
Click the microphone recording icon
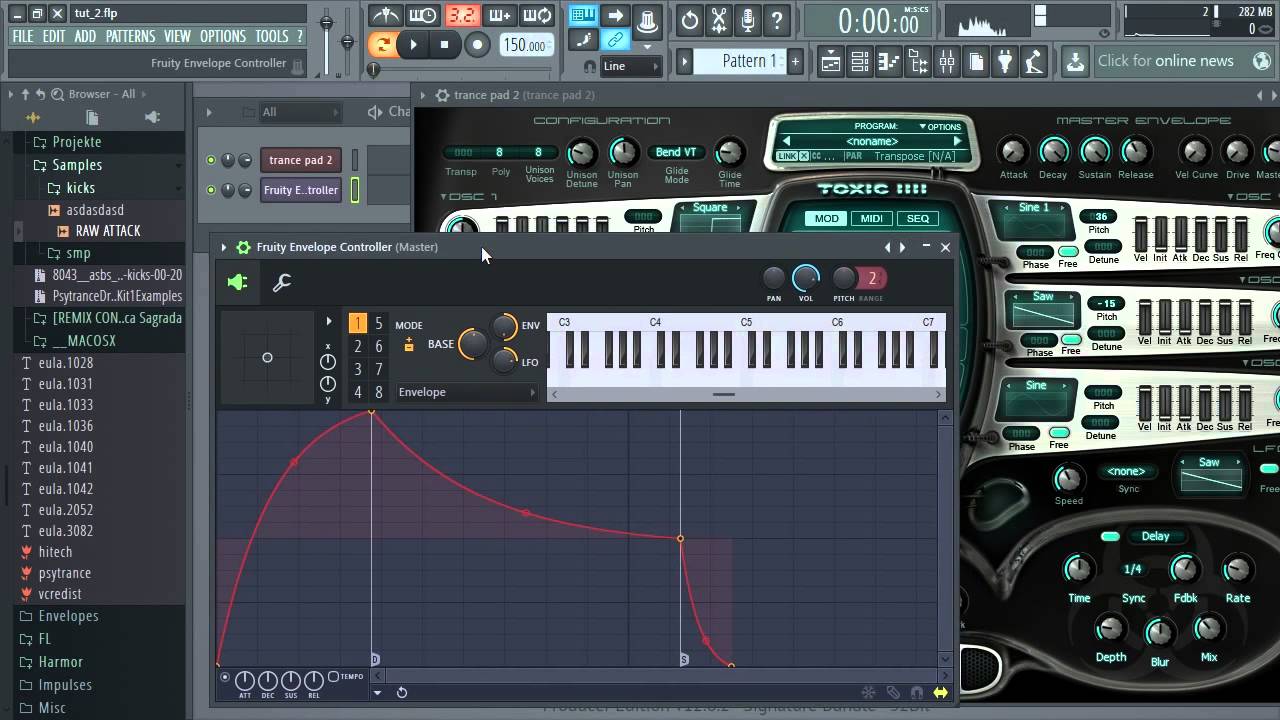pyautogui.click(x=748, y=20)
